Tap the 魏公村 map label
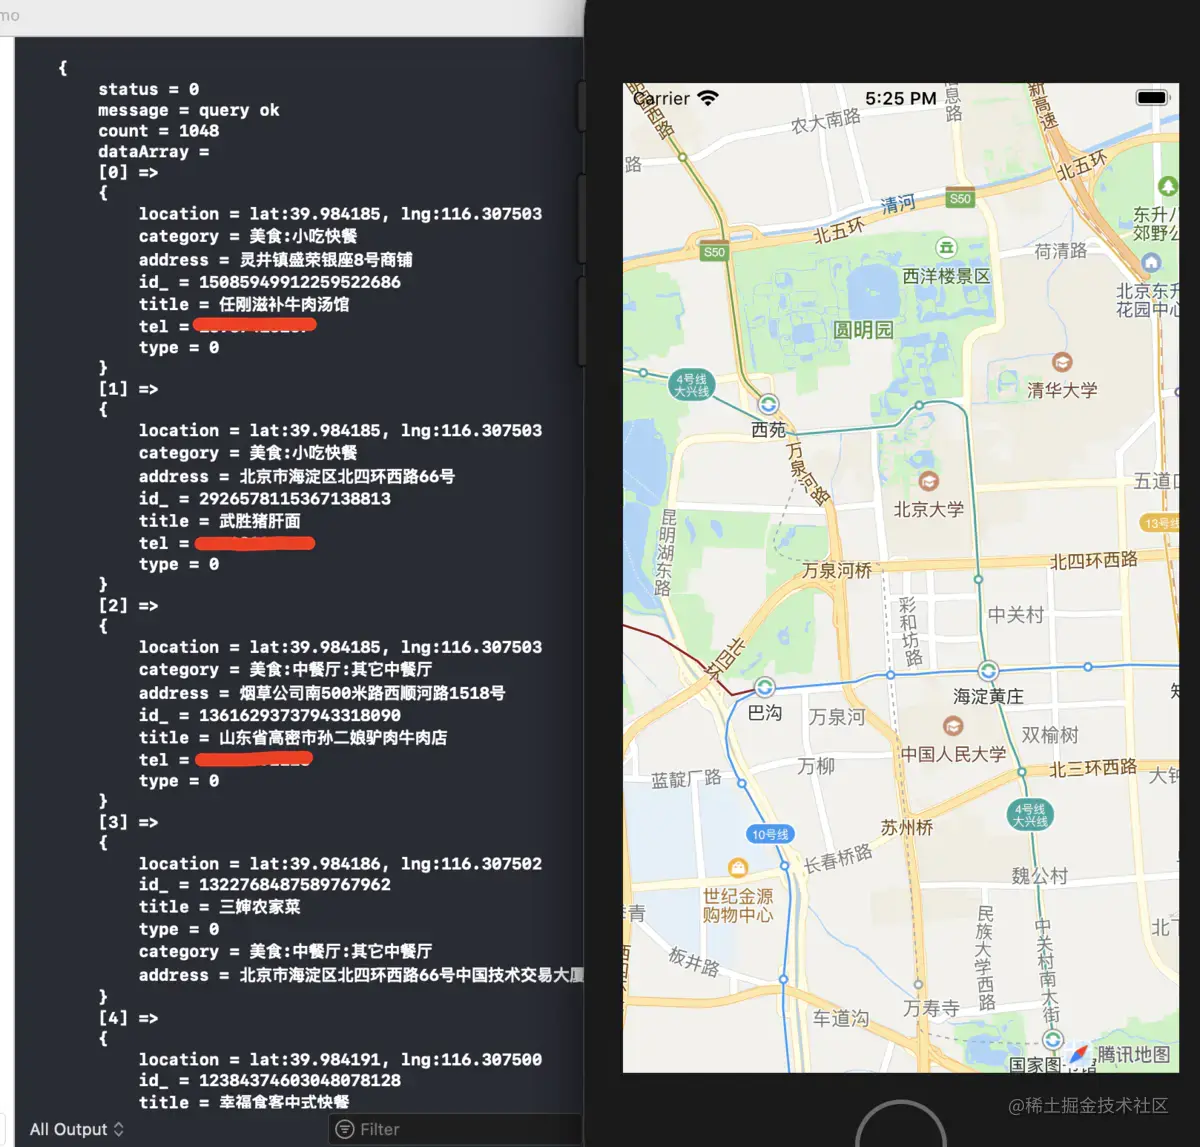 [x=1040, y=876]
